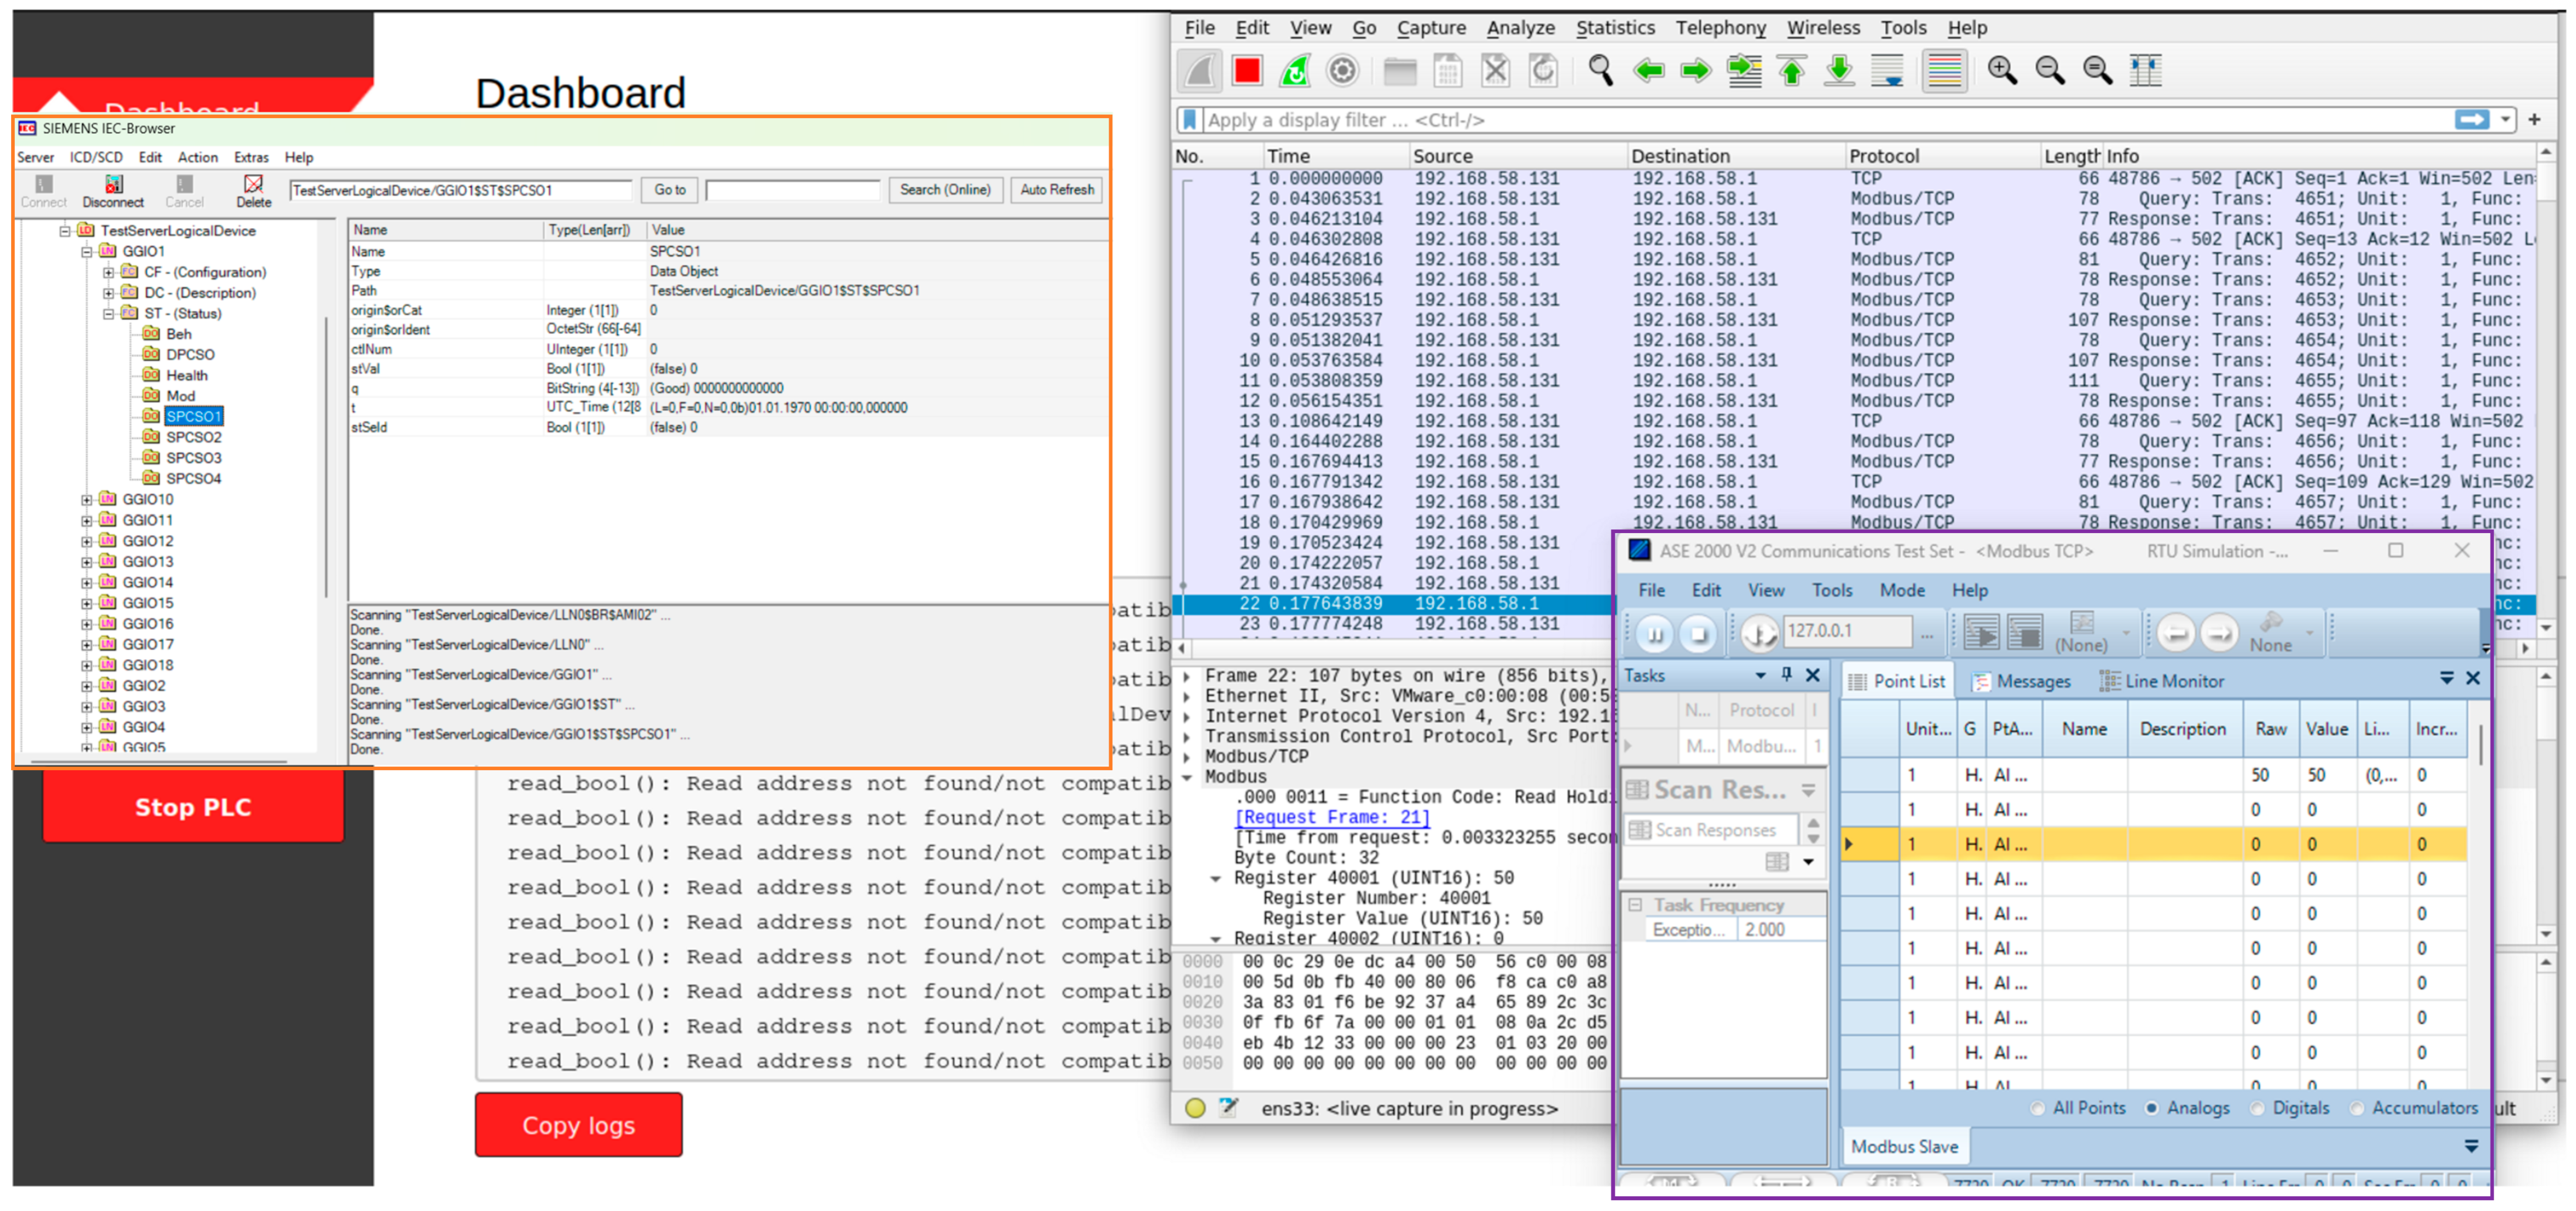Select the Digitals radio button
This screenshot has width=2576, height=1211.
pyautogui.click(x=2257, y=1108)
